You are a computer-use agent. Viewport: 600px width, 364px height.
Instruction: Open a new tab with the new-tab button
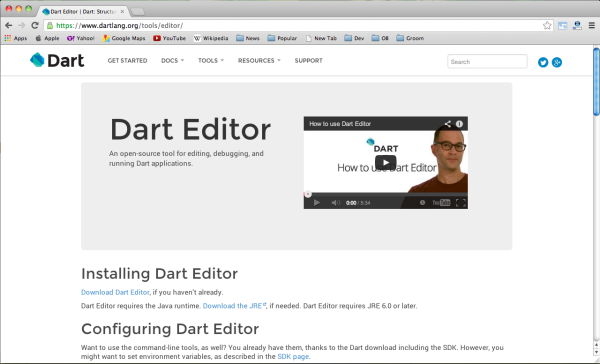coord(137,12)
